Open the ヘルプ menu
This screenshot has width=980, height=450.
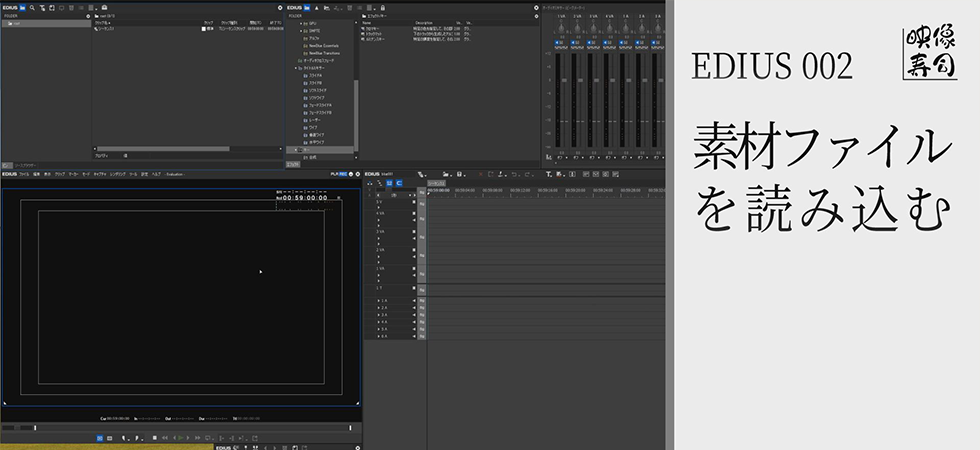[x=156, y=174]
